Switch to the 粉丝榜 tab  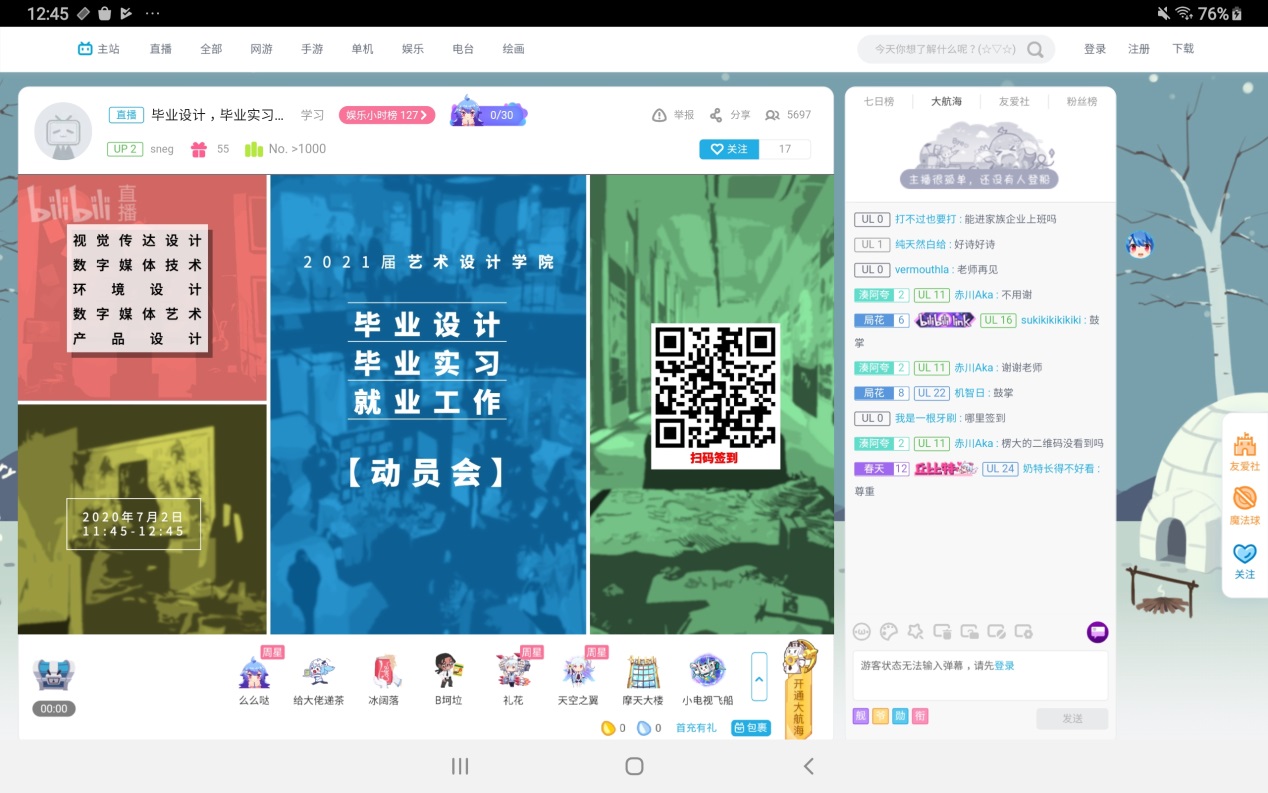click(1081, 102)
